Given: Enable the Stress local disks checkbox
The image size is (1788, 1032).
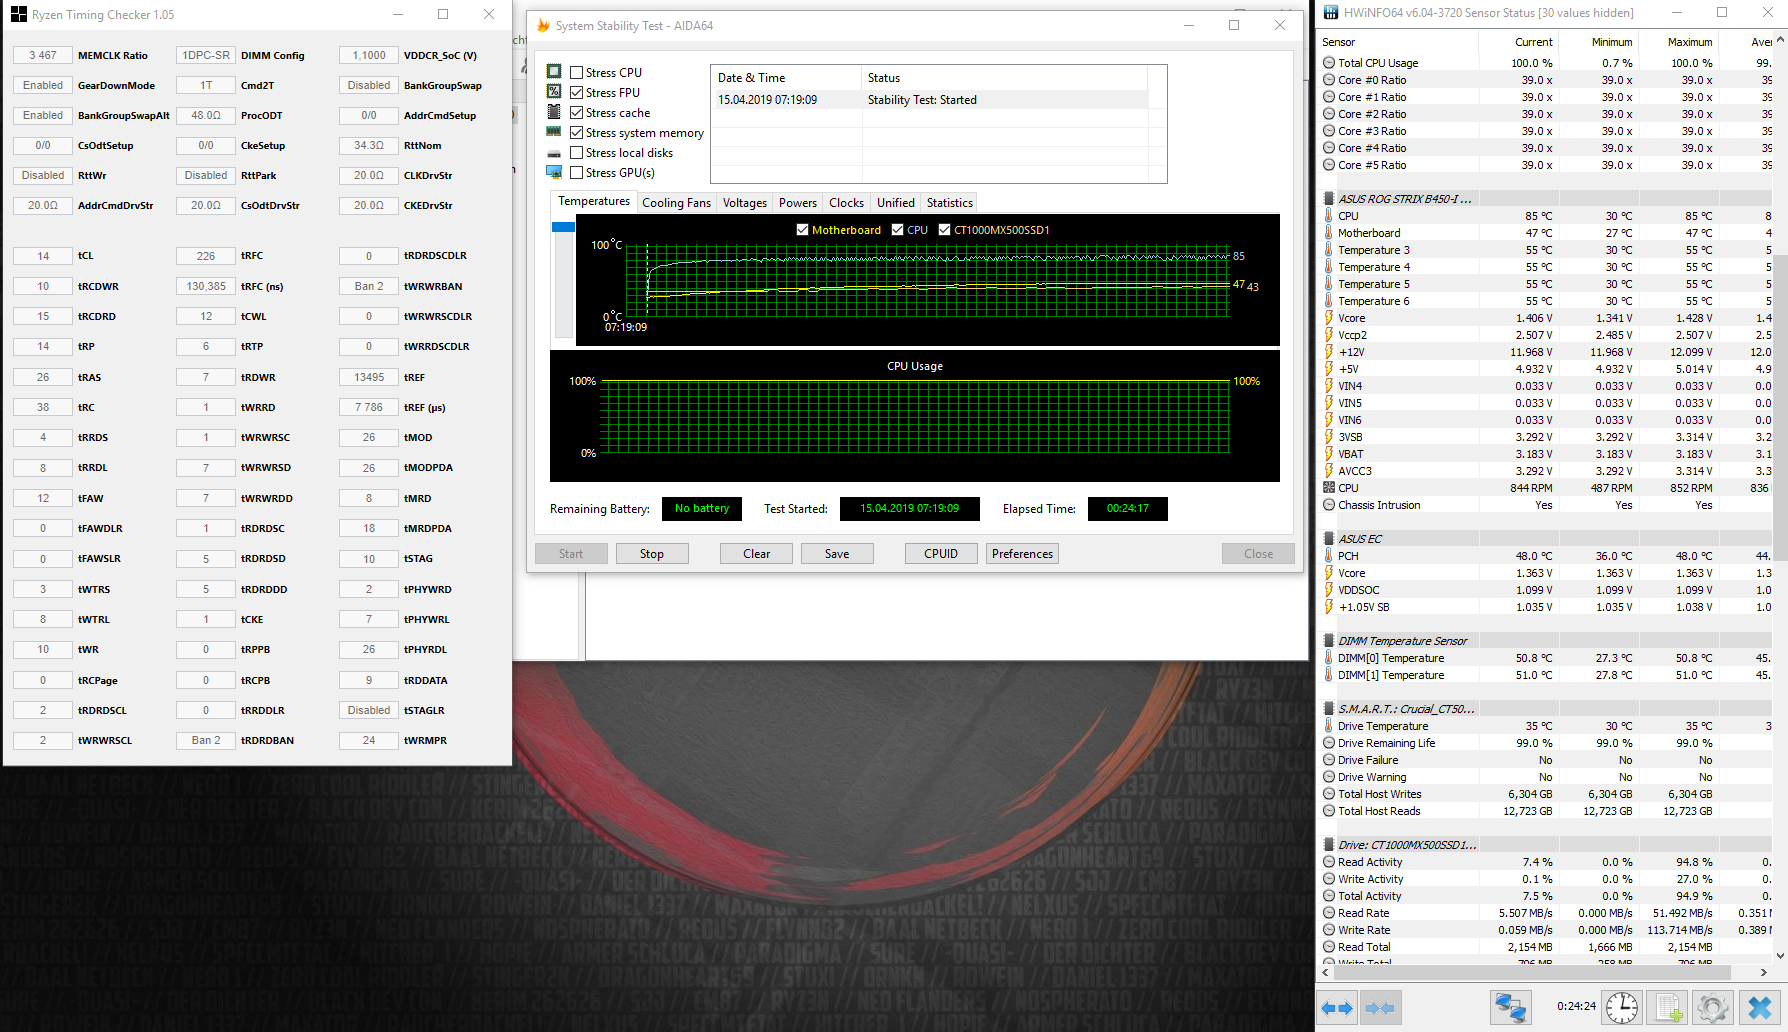Looking at the screenshot, I should 576,152.
